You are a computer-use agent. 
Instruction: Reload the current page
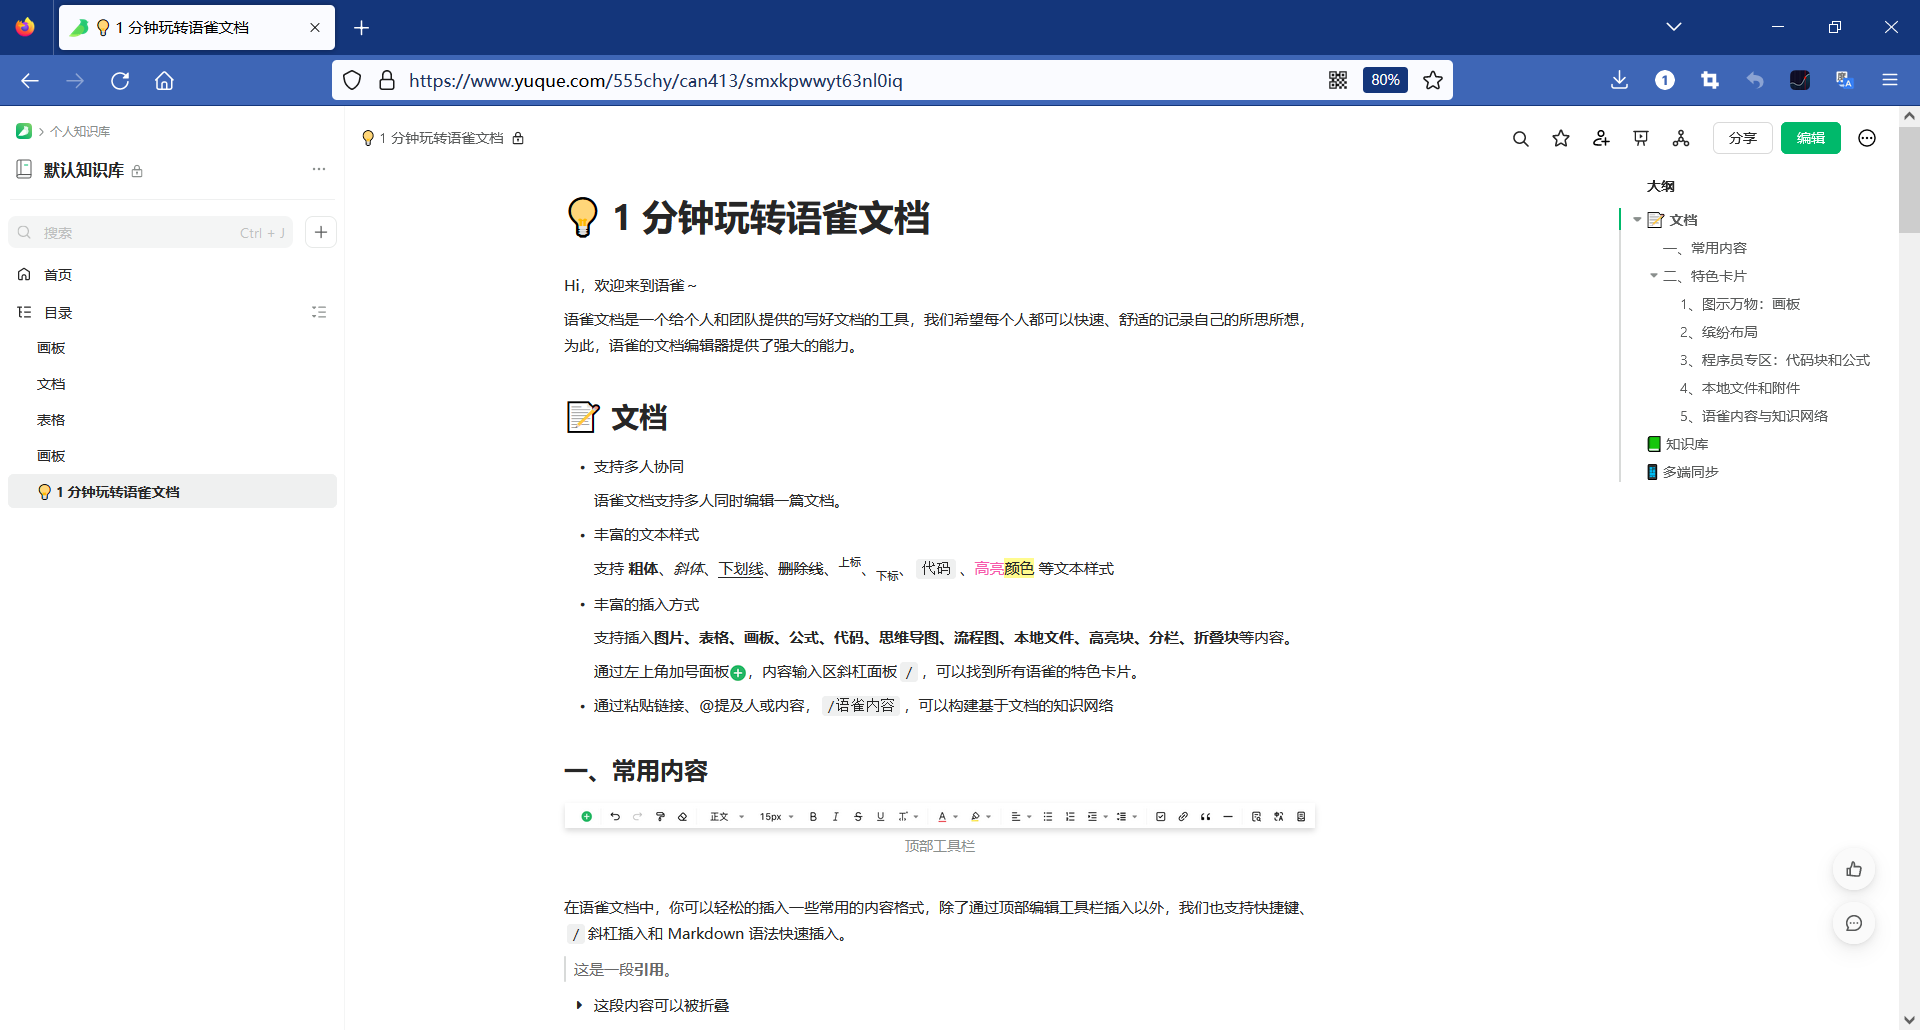tap(120, 80)
